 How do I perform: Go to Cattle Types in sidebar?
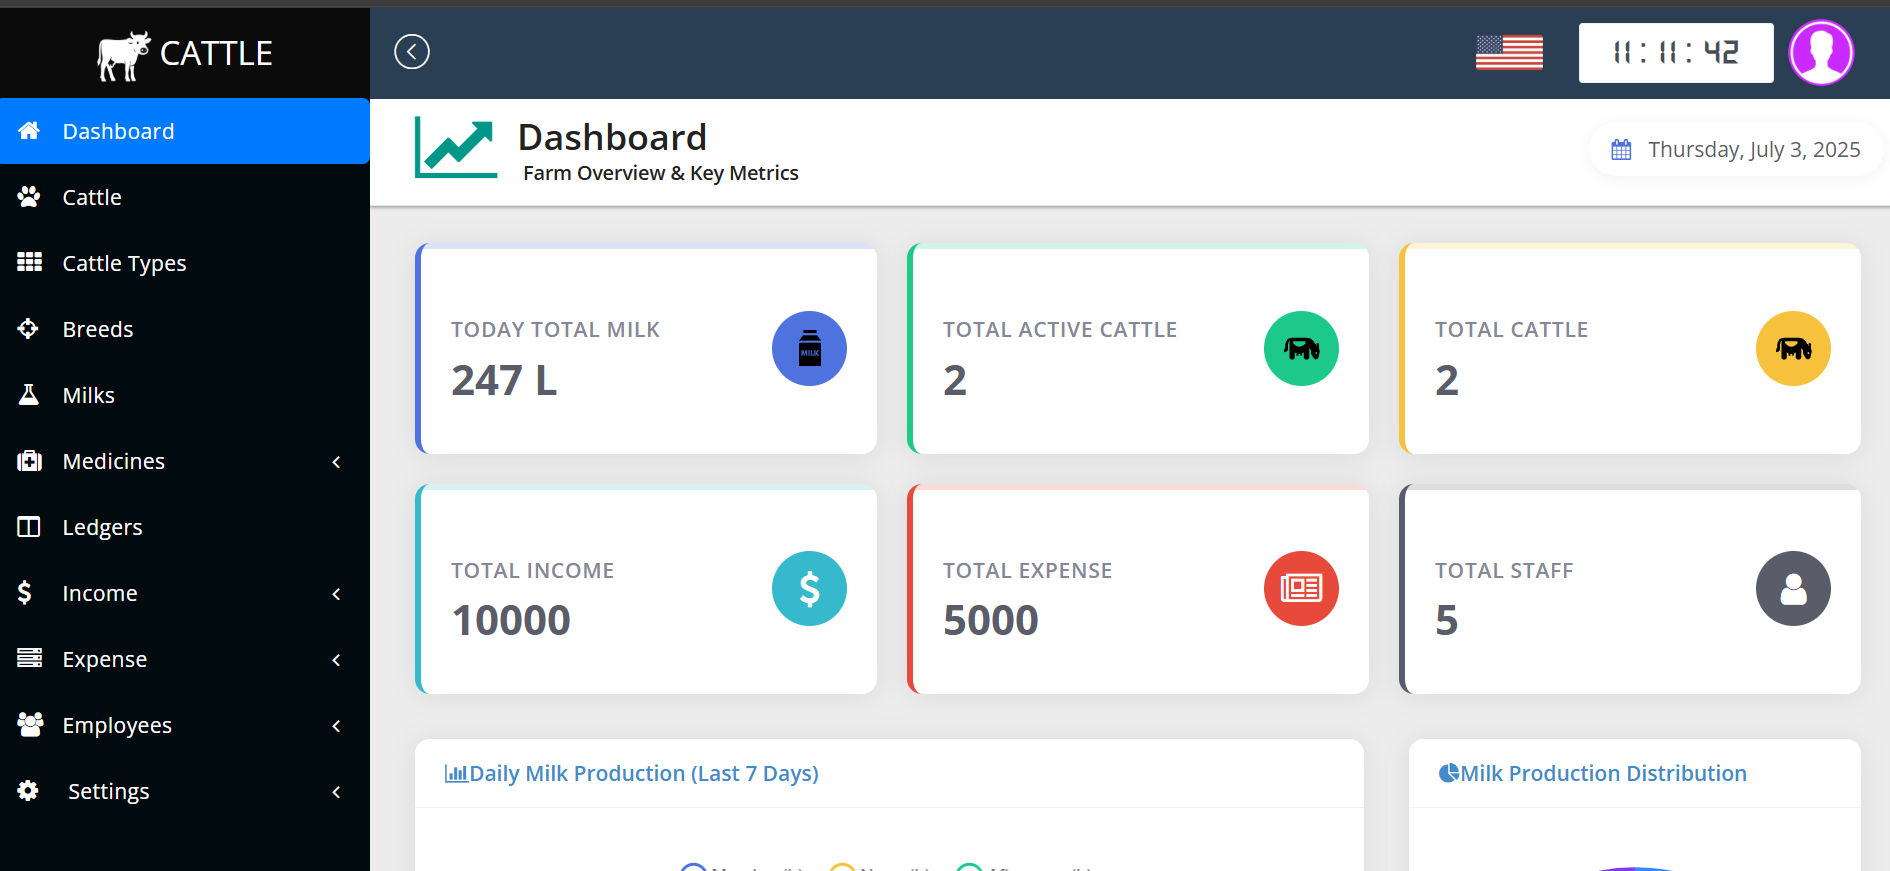pyautogui.click(x=124, y=264)
